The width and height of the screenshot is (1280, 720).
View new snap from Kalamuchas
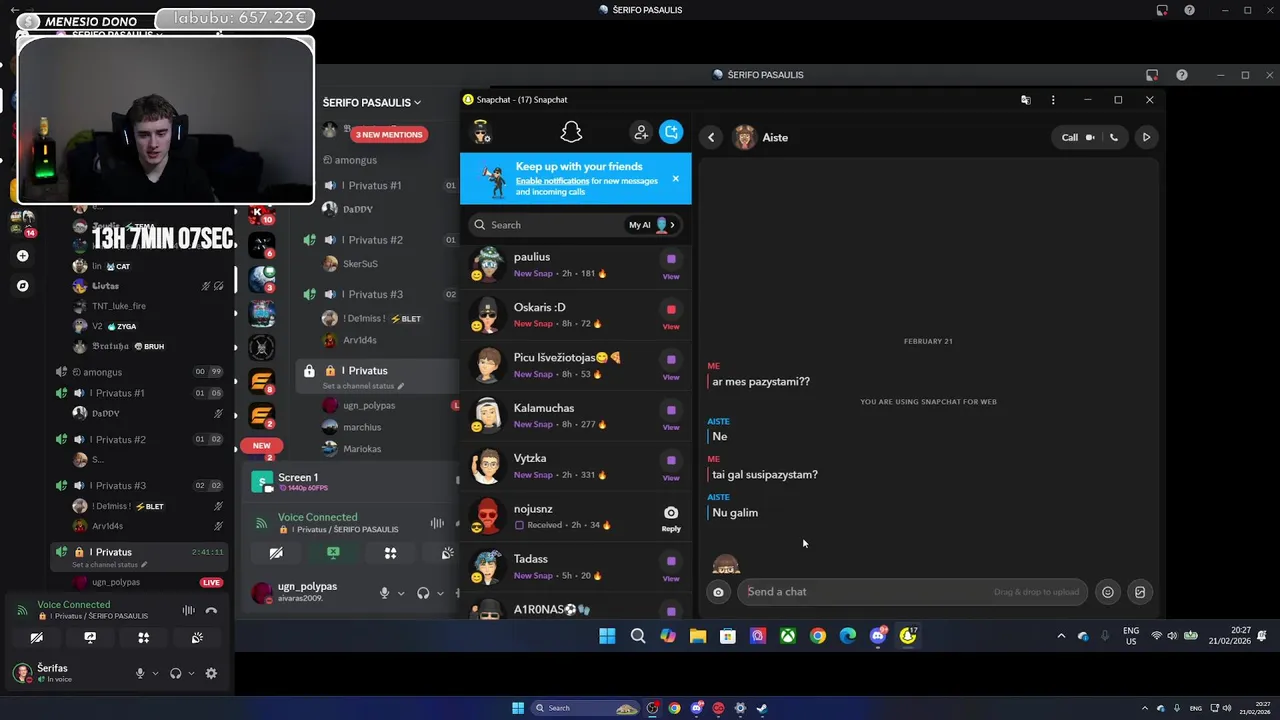pyautogui.click(x=671, y=417)
